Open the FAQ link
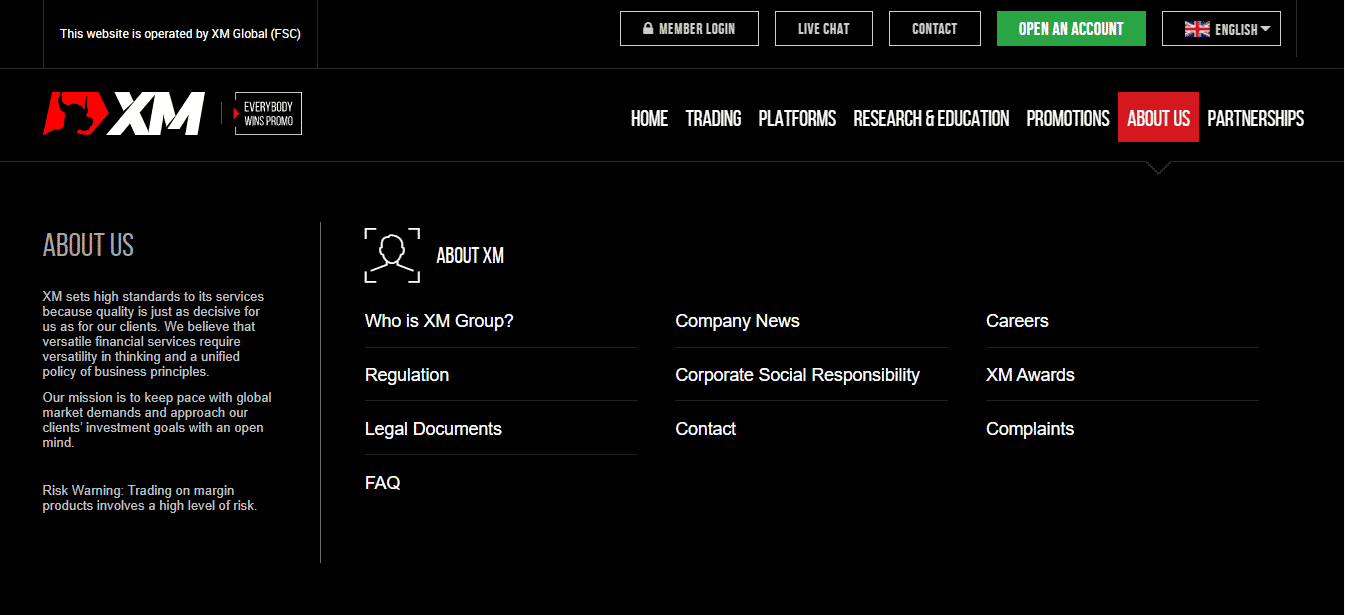This screenshot has width=1345, height=615. pyautogui.click(x=383, y=483)
